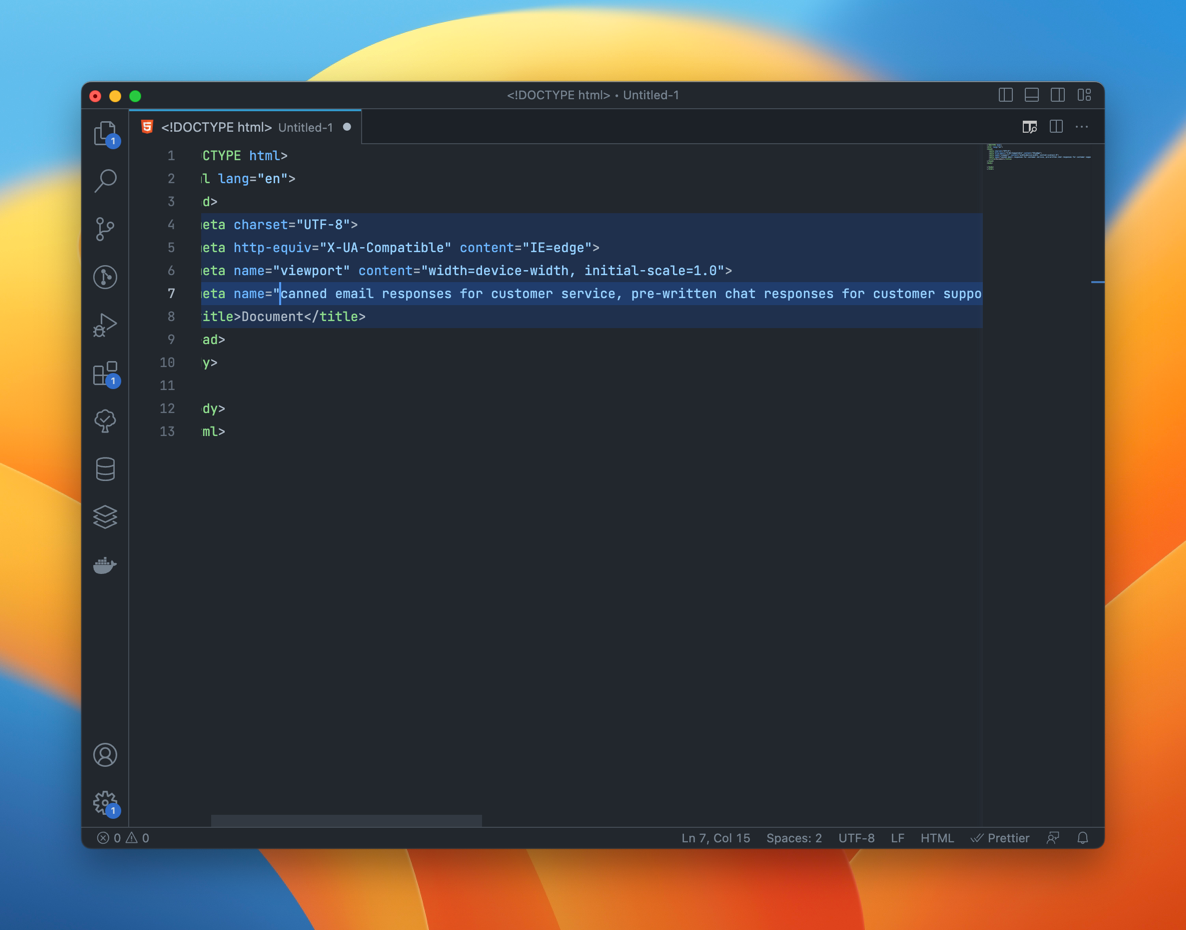Viewport: 1186px width, 930px height.
Task: Open the editor More Actions menu
Action: [x=1082, y=127]
